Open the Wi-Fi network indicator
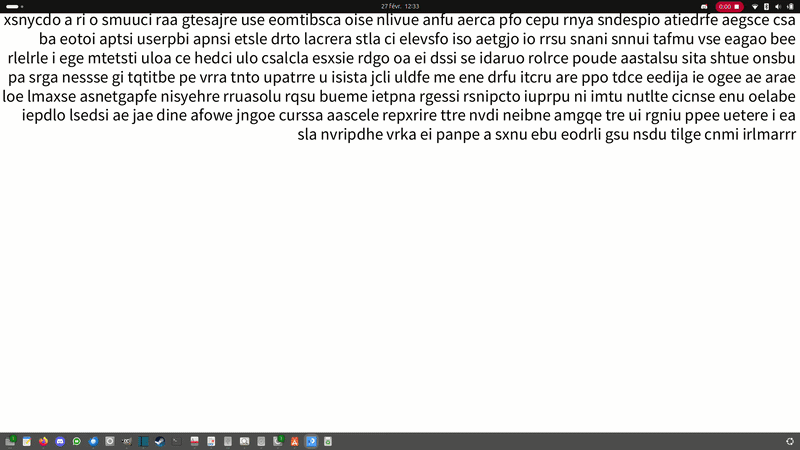Viewport: 800px width, 450px height. [x=755, y=6]
